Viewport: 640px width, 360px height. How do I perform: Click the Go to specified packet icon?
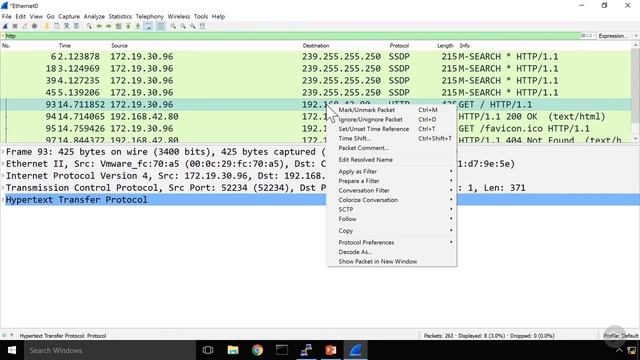(118, 26)
